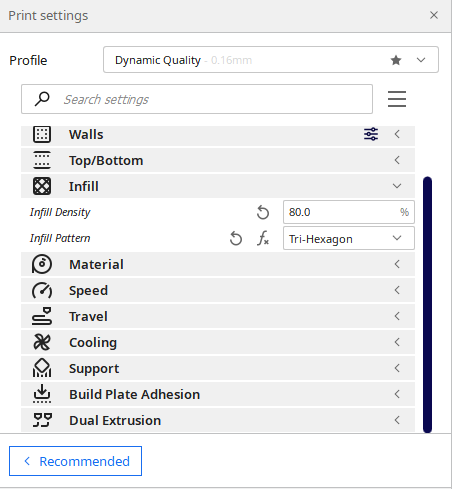Click the Speed section label
The image size is (452, 489).
point(88,291)
